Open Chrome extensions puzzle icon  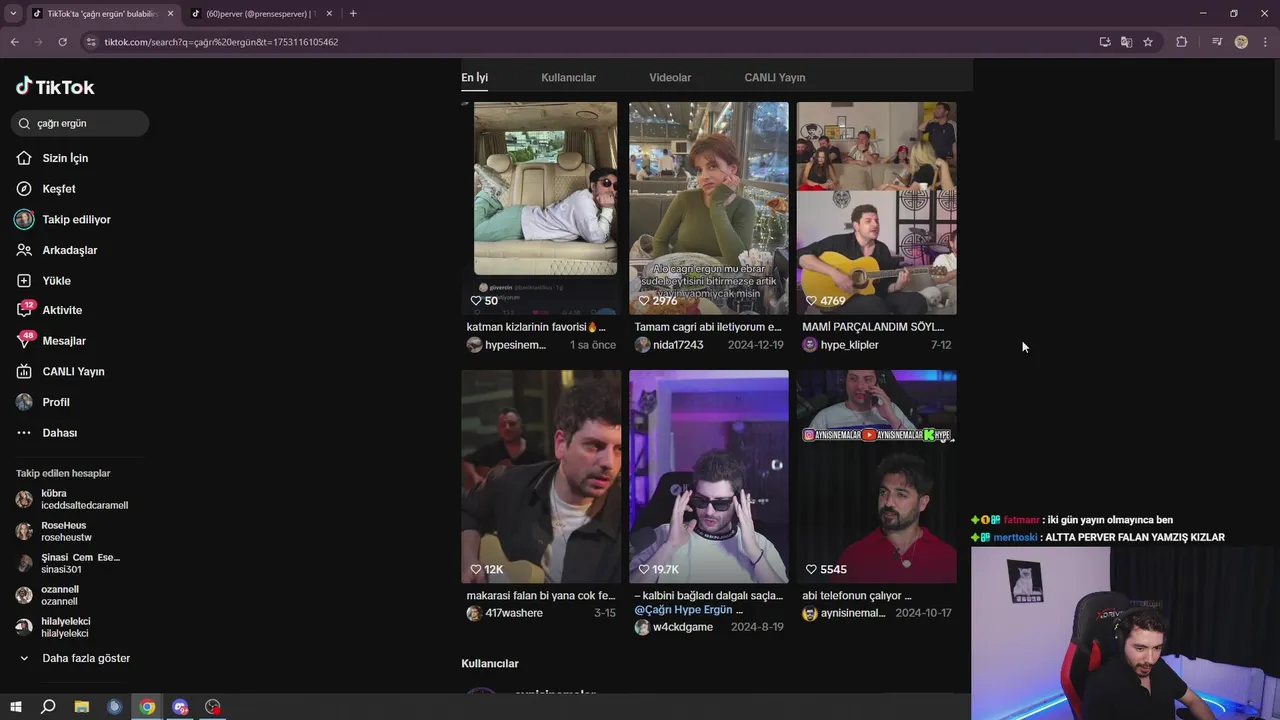(x=1181, y=42)
